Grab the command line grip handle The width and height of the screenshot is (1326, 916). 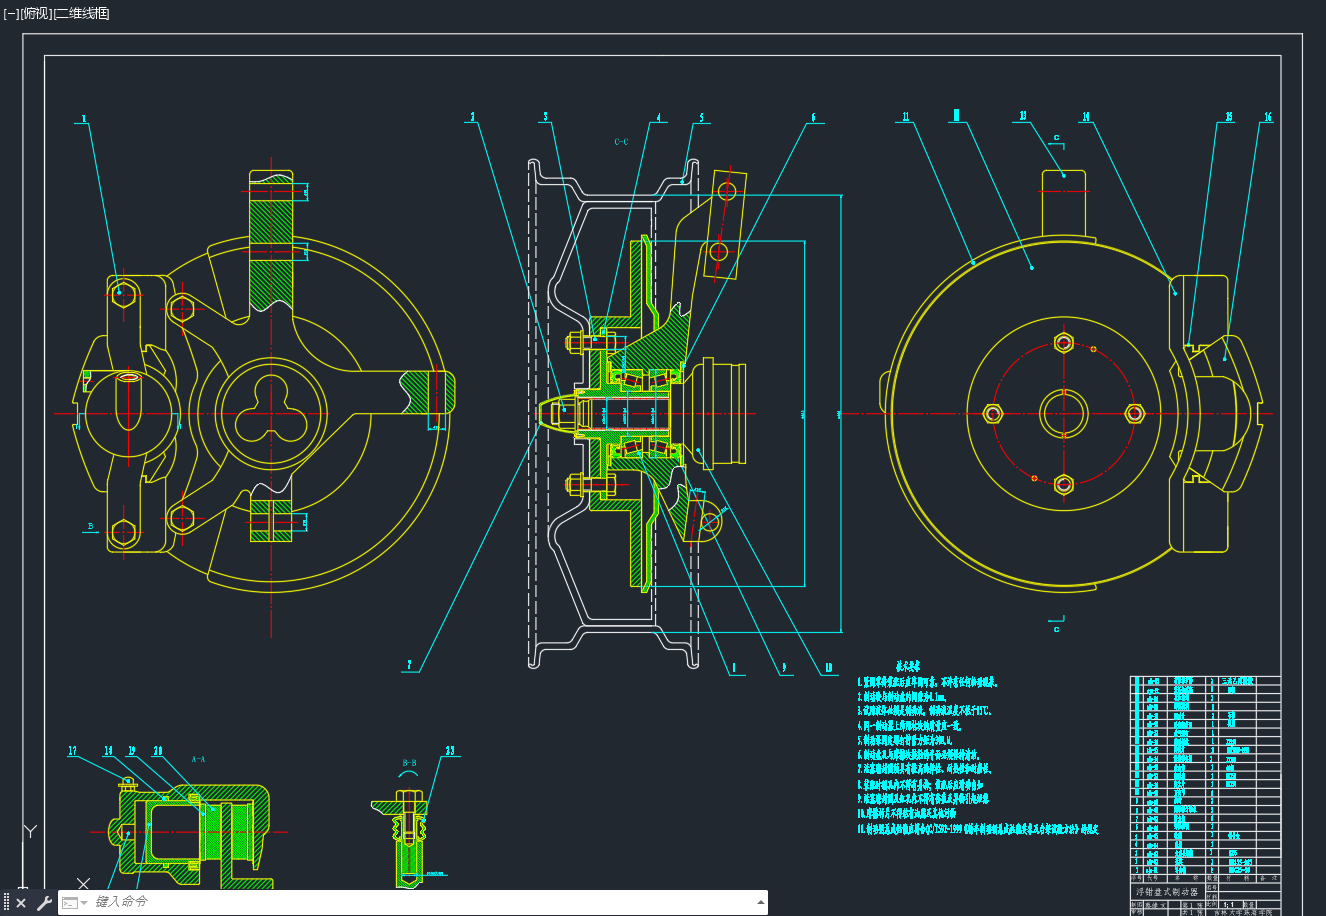pyautogui.click(x=6, y=903)
